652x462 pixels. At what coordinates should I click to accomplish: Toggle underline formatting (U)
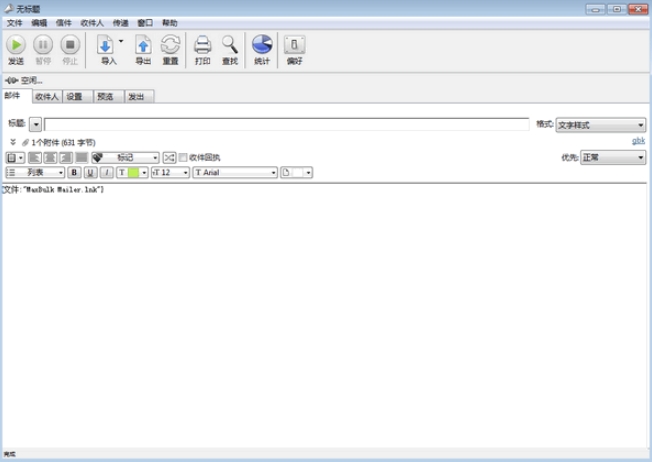point(90,172)
